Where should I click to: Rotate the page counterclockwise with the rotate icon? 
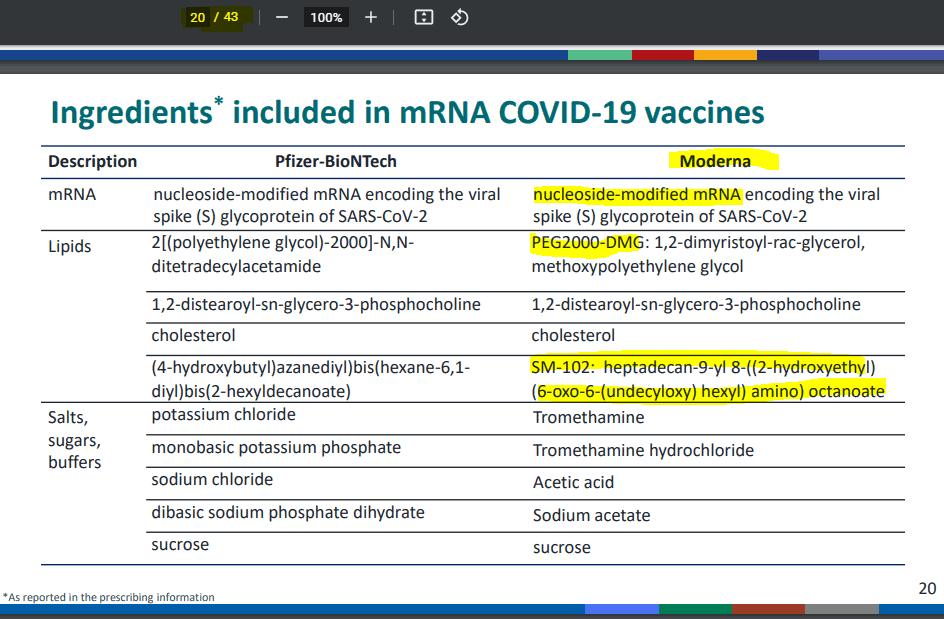459,17
